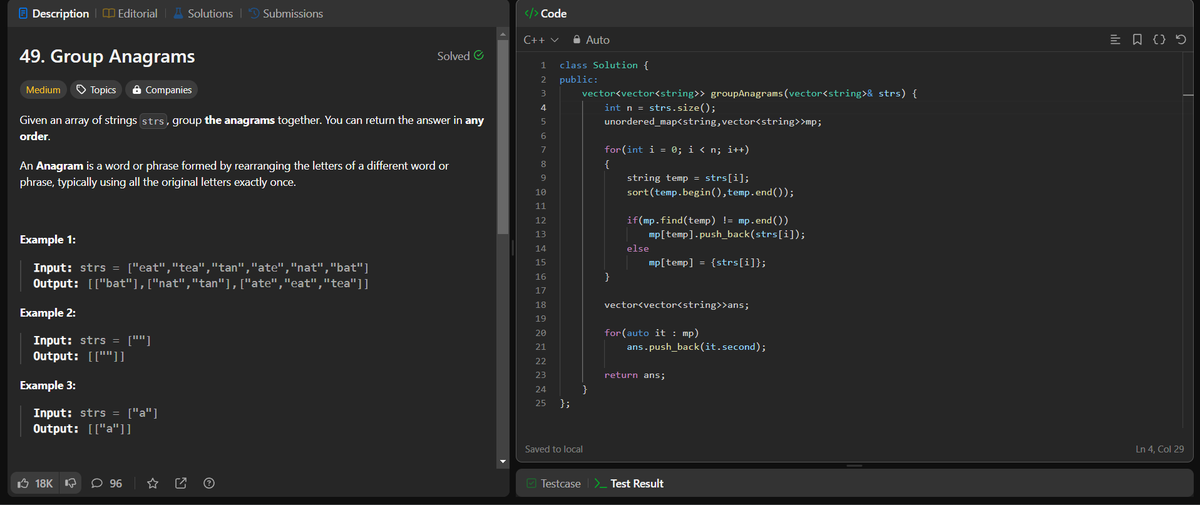Click the 'if(mp.find(temp) != mp.end())' line
The height and width of the screenshot is (505, 1200).
(x=708, y=219)
